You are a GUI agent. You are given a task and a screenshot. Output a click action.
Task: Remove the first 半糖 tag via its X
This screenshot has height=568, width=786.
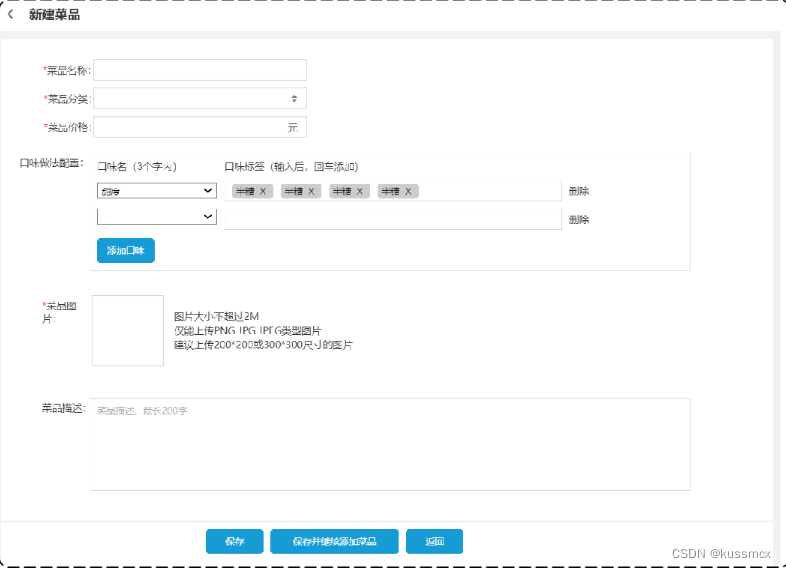pyautogui.click(x=263, y=192)
